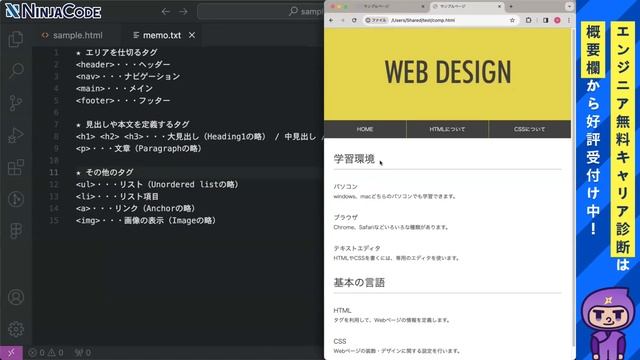Close the memo.txt tab

(192, 36)
